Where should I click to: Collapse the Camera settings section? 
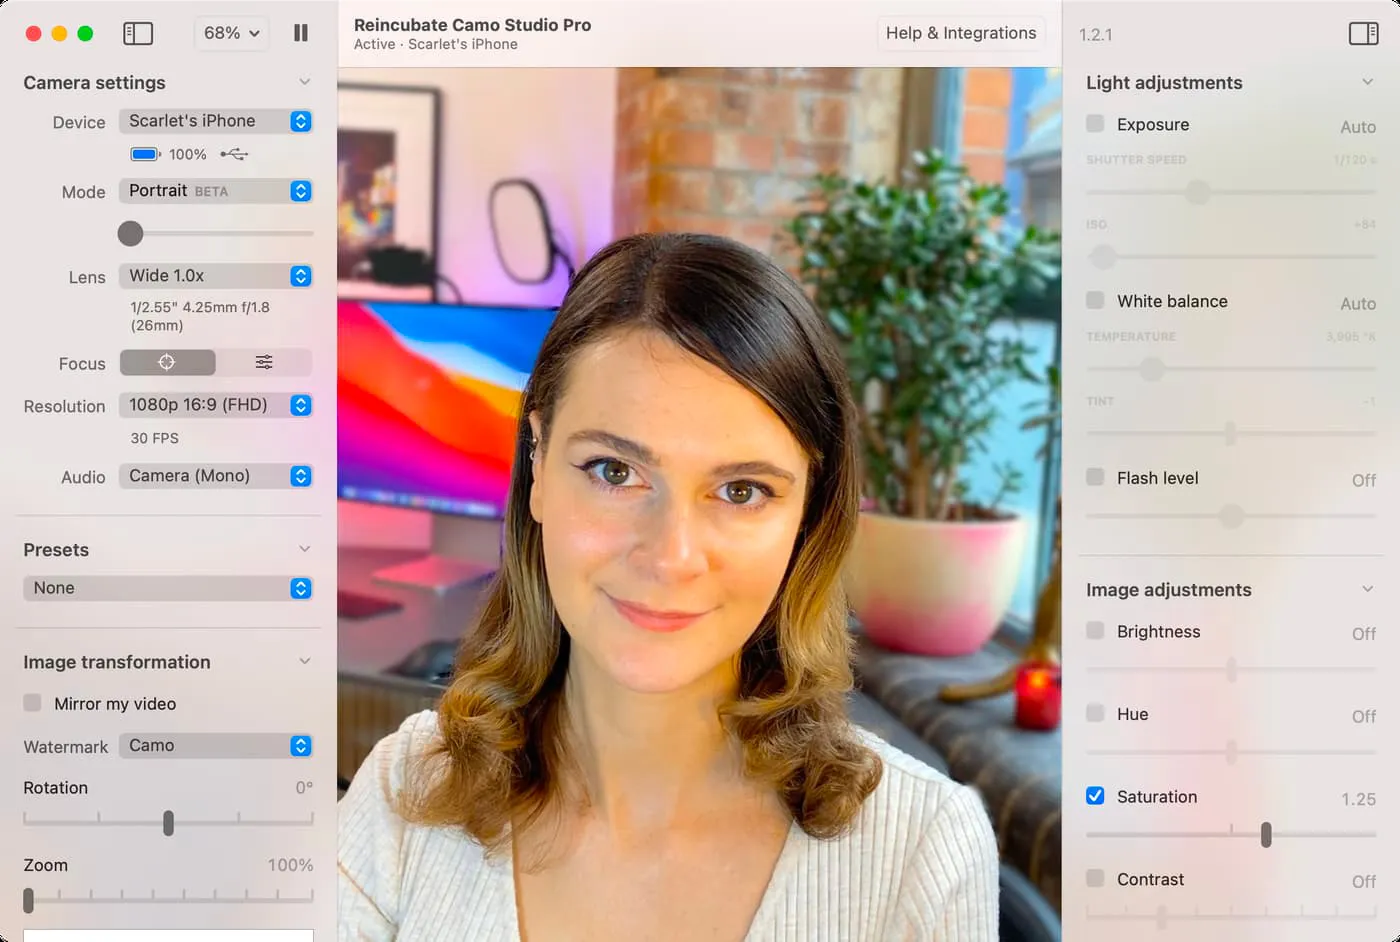305,82
